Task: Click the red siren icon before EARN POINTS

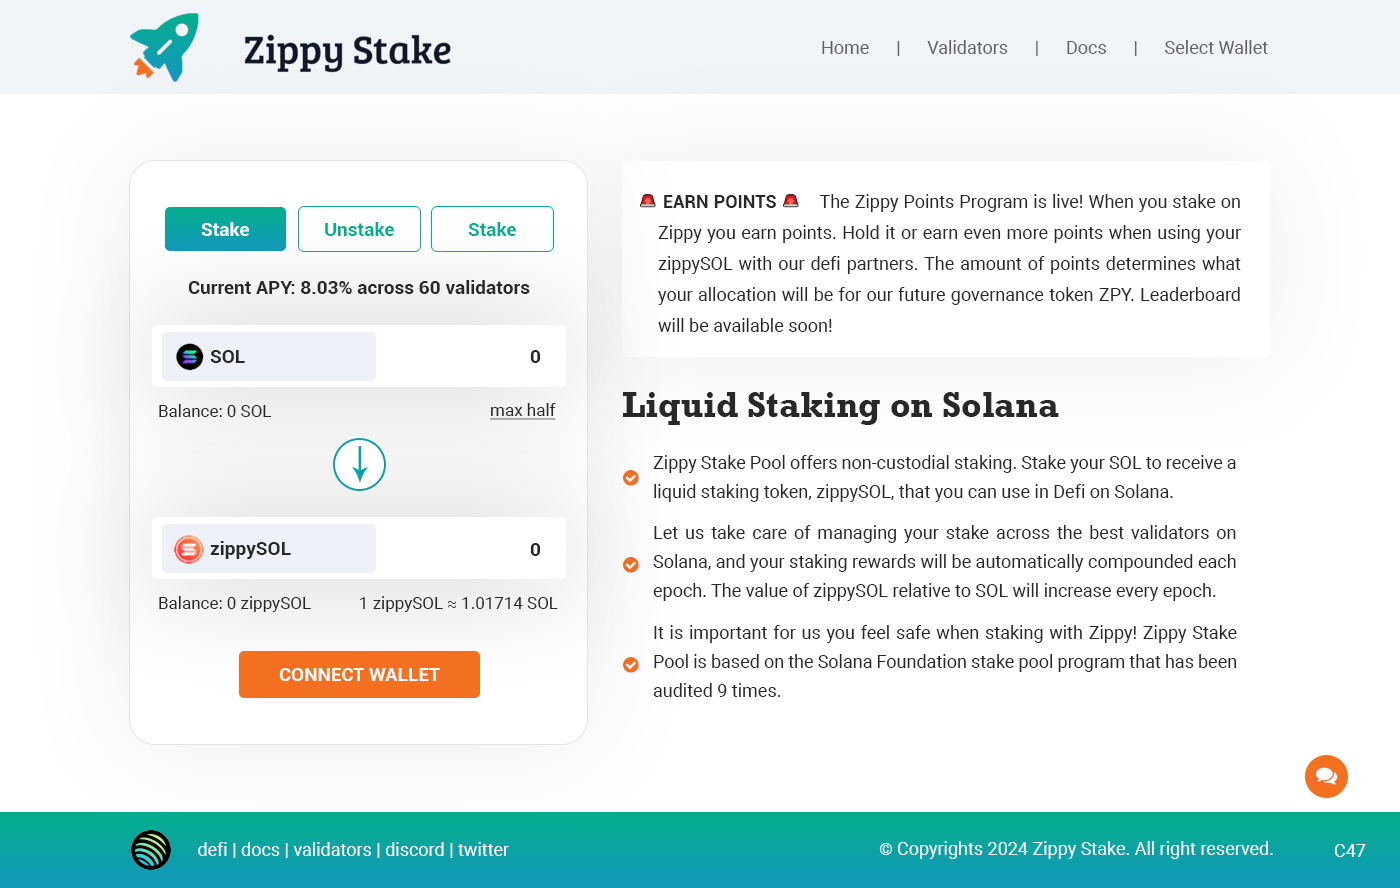Action: [648, 201]
